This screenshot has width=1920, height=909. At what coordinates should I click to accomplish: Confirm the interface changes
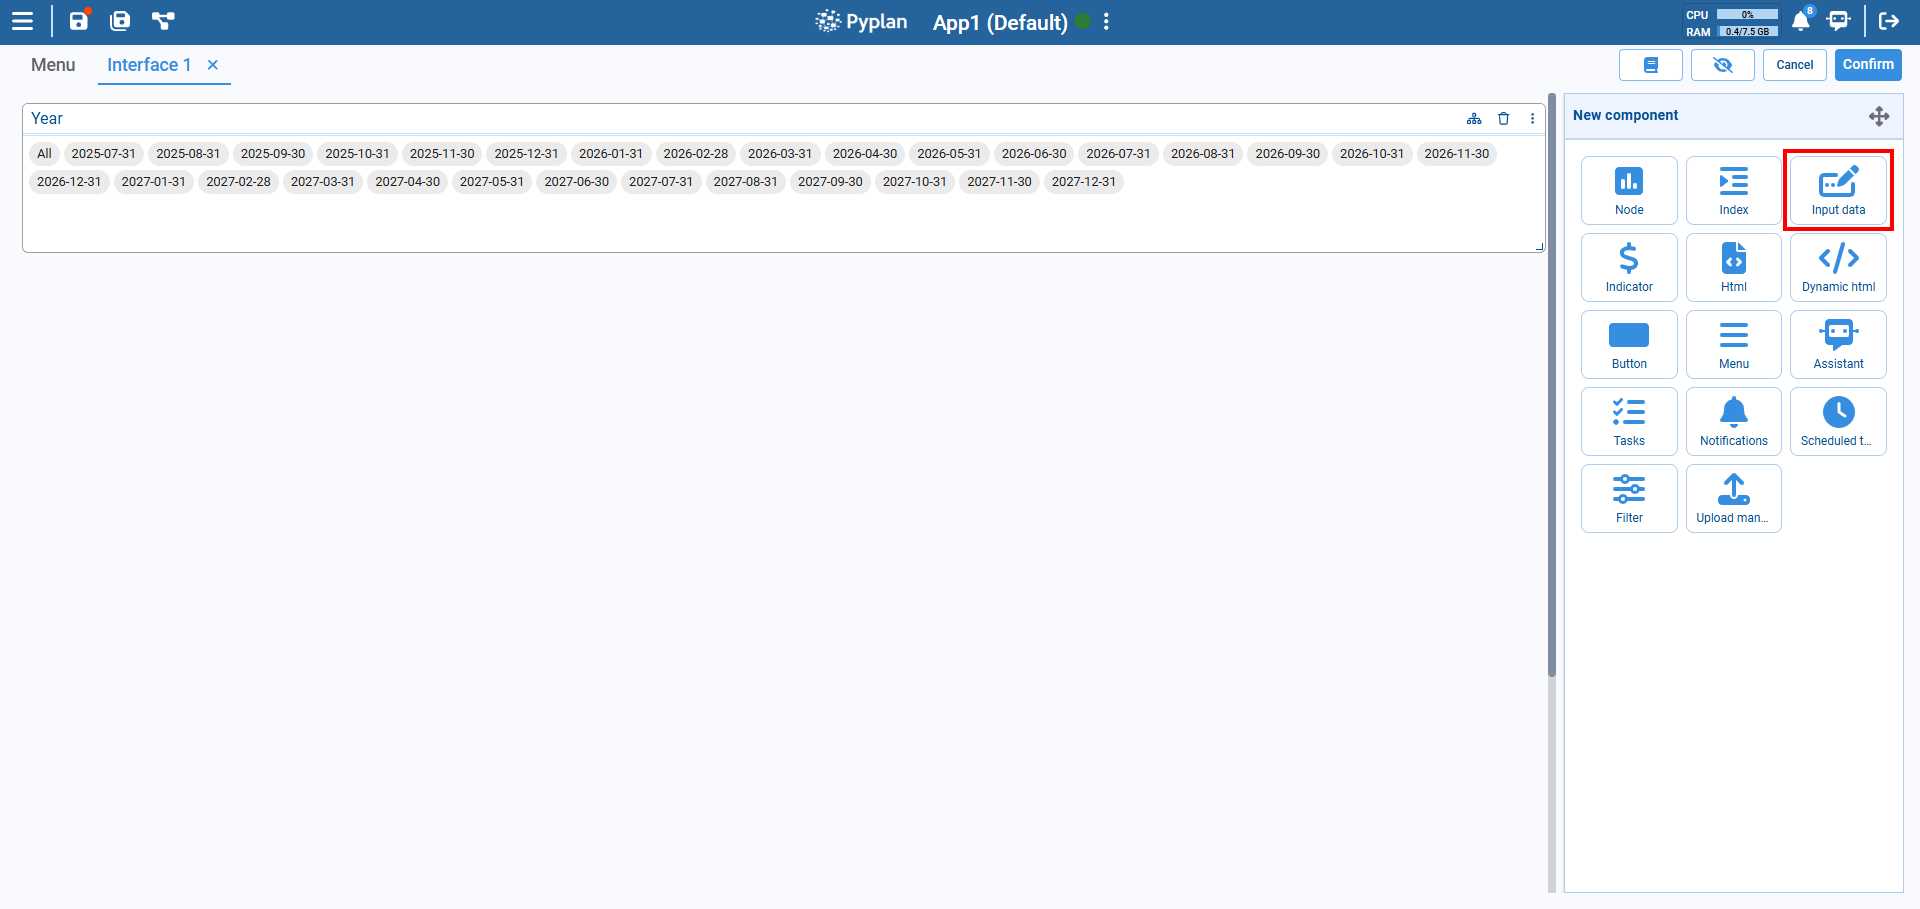tap(1867, 64)
